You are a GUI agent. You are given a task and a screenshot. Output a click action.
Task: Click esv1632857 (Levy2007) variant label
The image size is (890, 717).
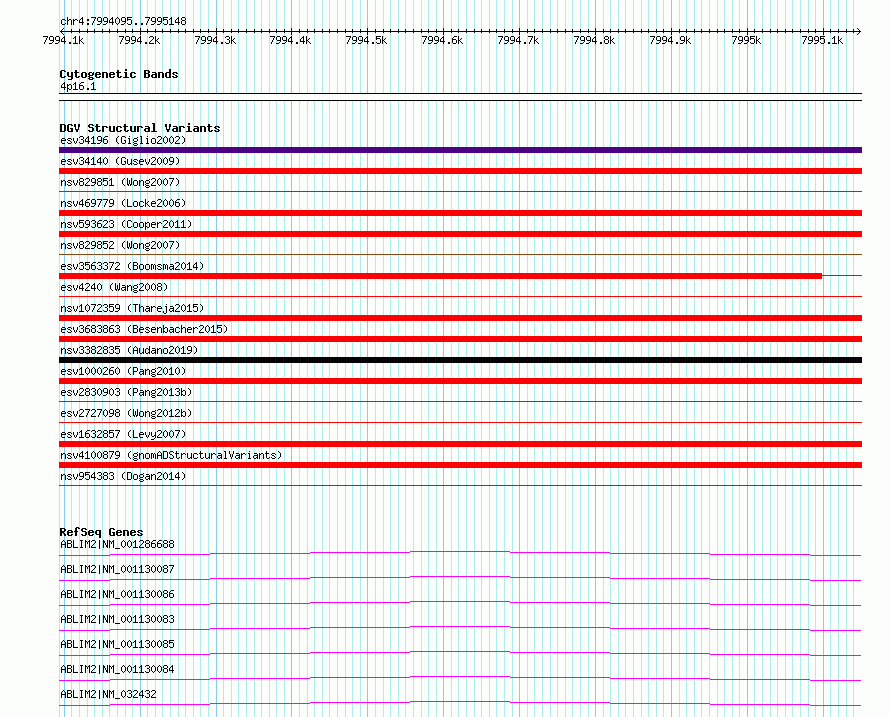pos(123,434)
